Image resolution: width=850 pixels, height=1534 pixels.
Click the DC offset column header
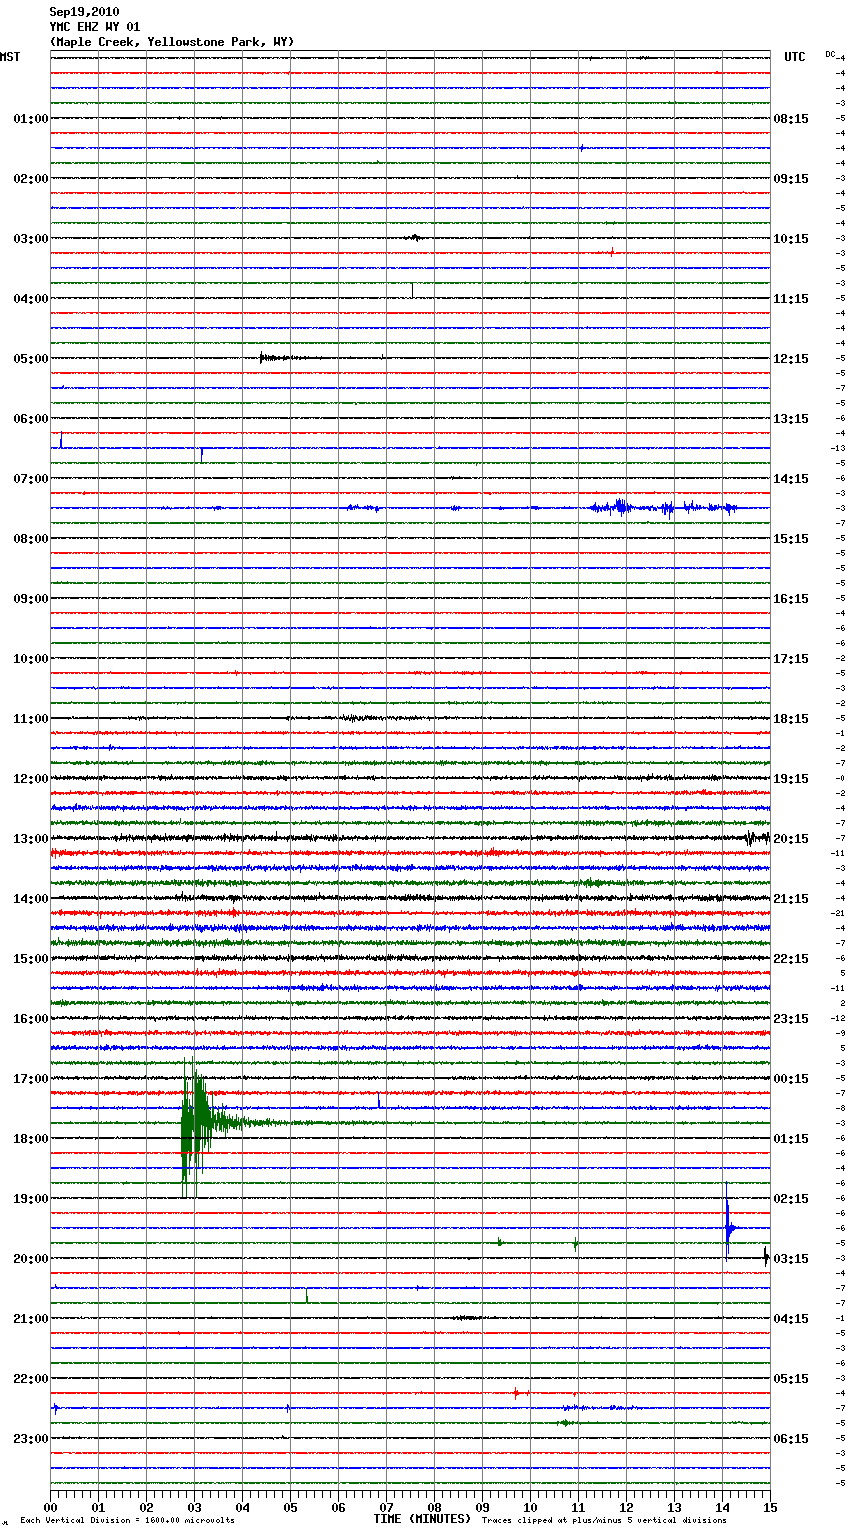pyautogui.click(x=830, y=54)
